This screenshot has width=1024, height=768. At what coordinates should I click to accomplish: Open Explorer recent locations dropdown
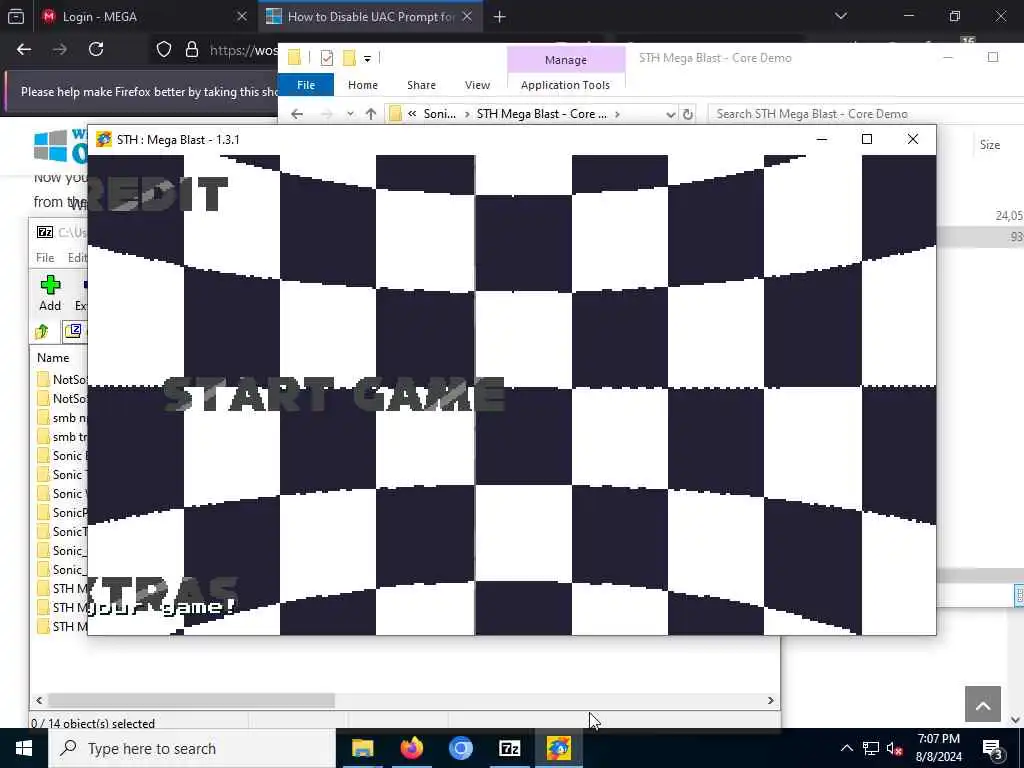350,114
